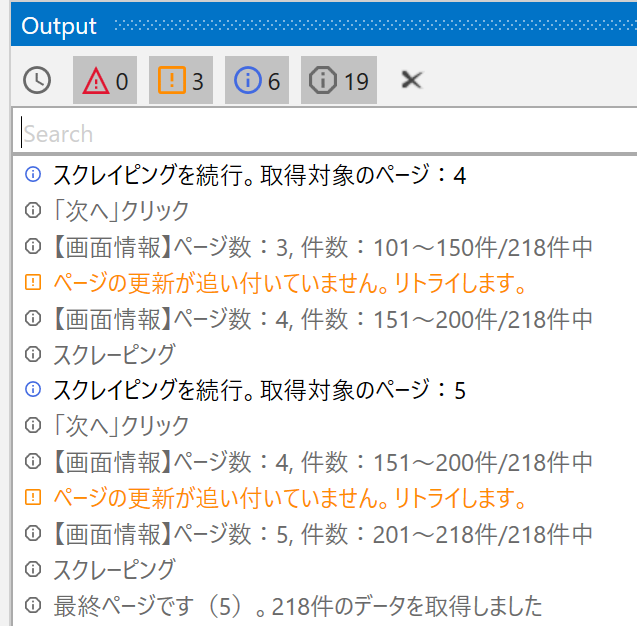Toggle the info filter showing 6
Image resolution: width=637 pixels, height=626 pixels.
[x=257, y=80]
